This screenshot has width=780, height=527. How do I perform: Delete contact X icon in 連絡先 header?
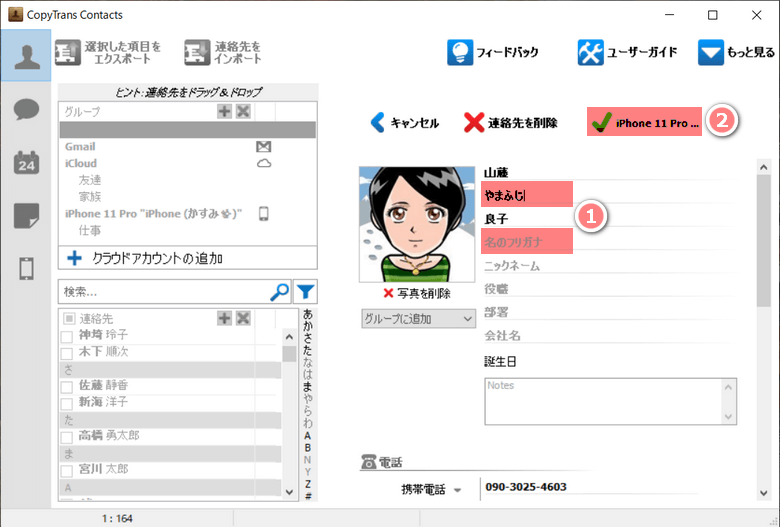(243, 318)
